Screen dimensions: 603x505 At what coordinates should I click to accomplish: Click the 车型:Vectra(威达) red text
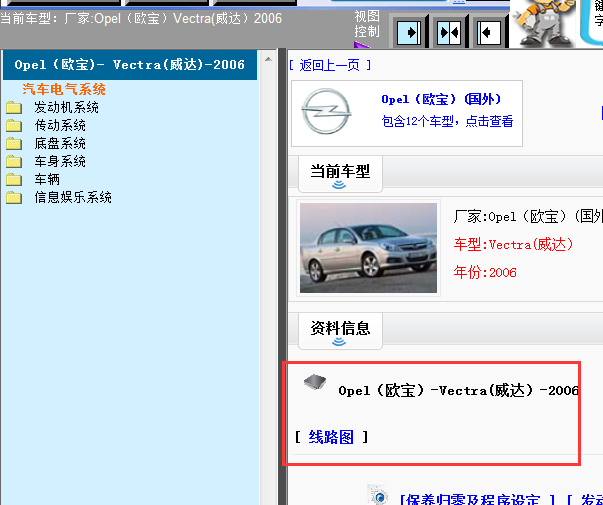pos(513,245)
